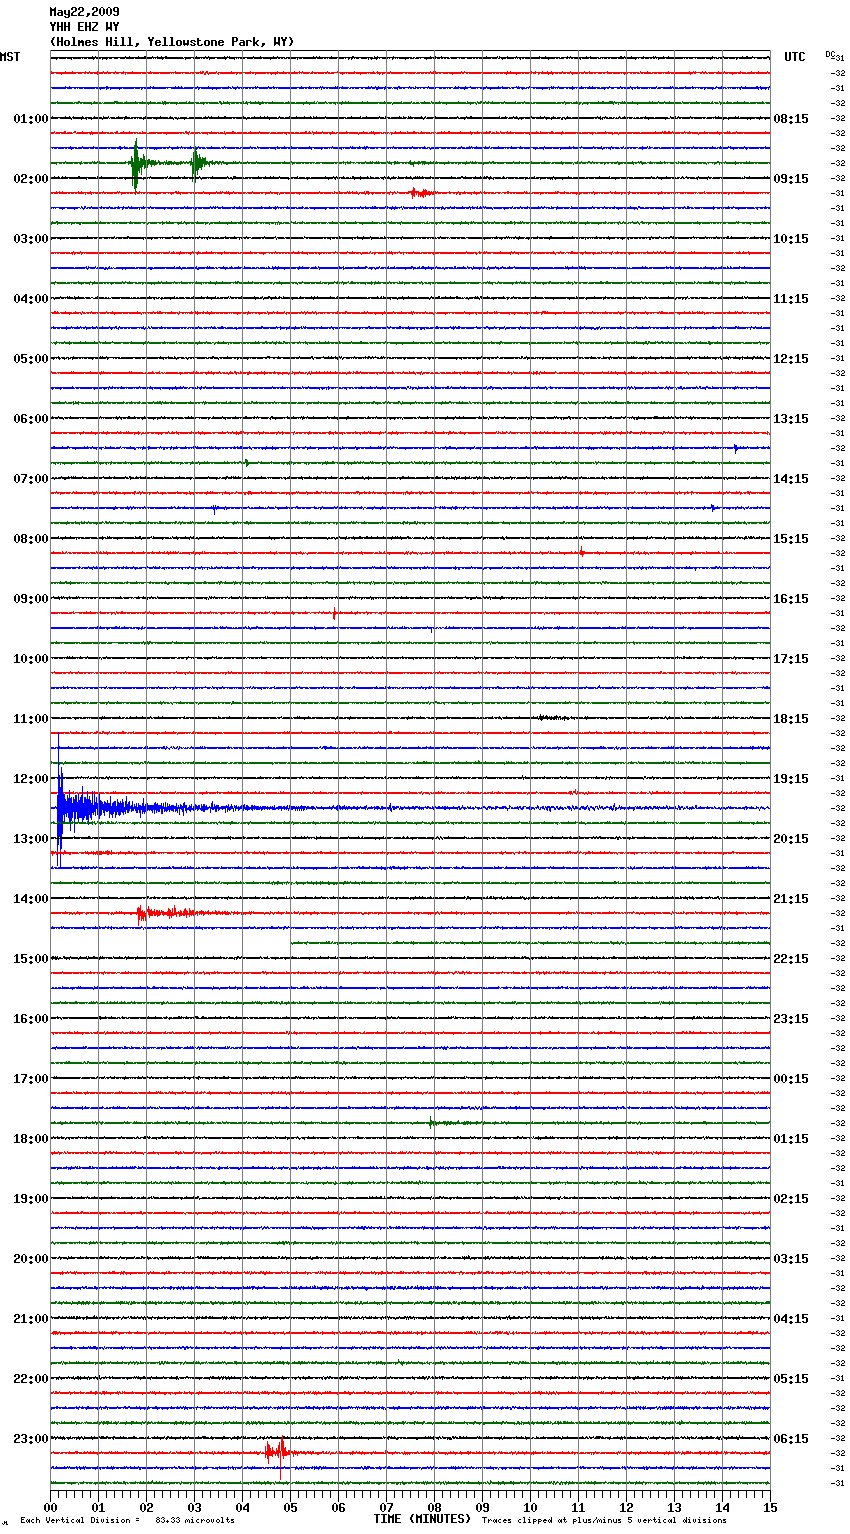
Task: Click the 17:00 MST time label
Action: tap(31, 1079)
